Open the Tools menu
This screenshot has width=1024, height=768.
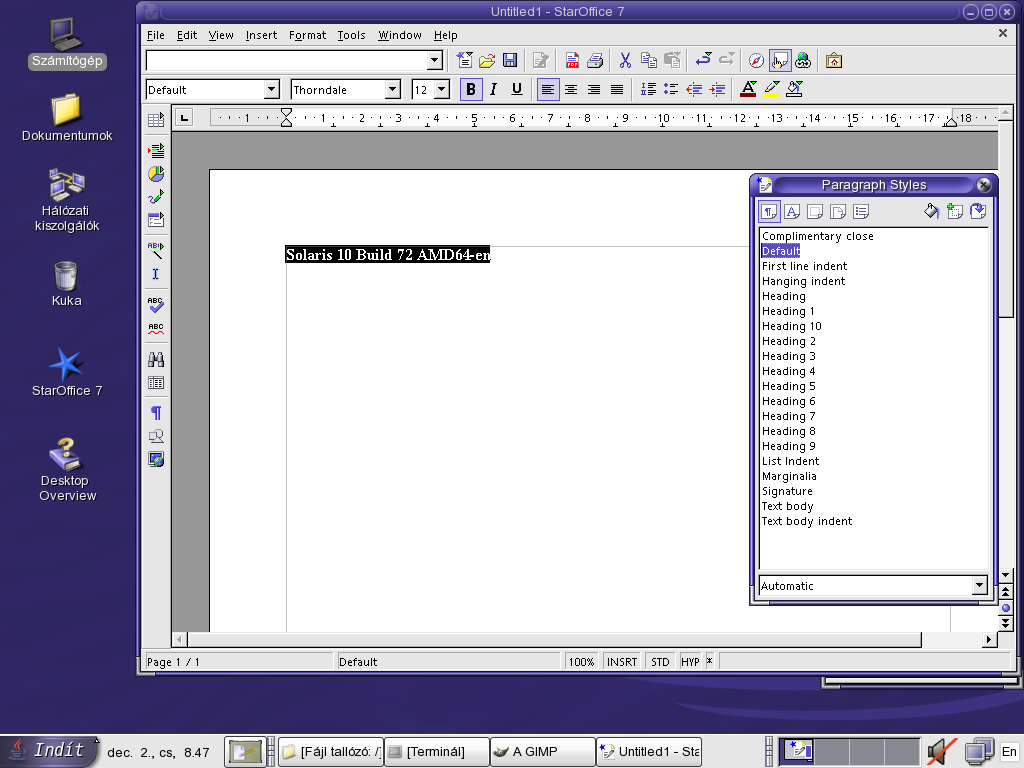[x=351, y=35]
